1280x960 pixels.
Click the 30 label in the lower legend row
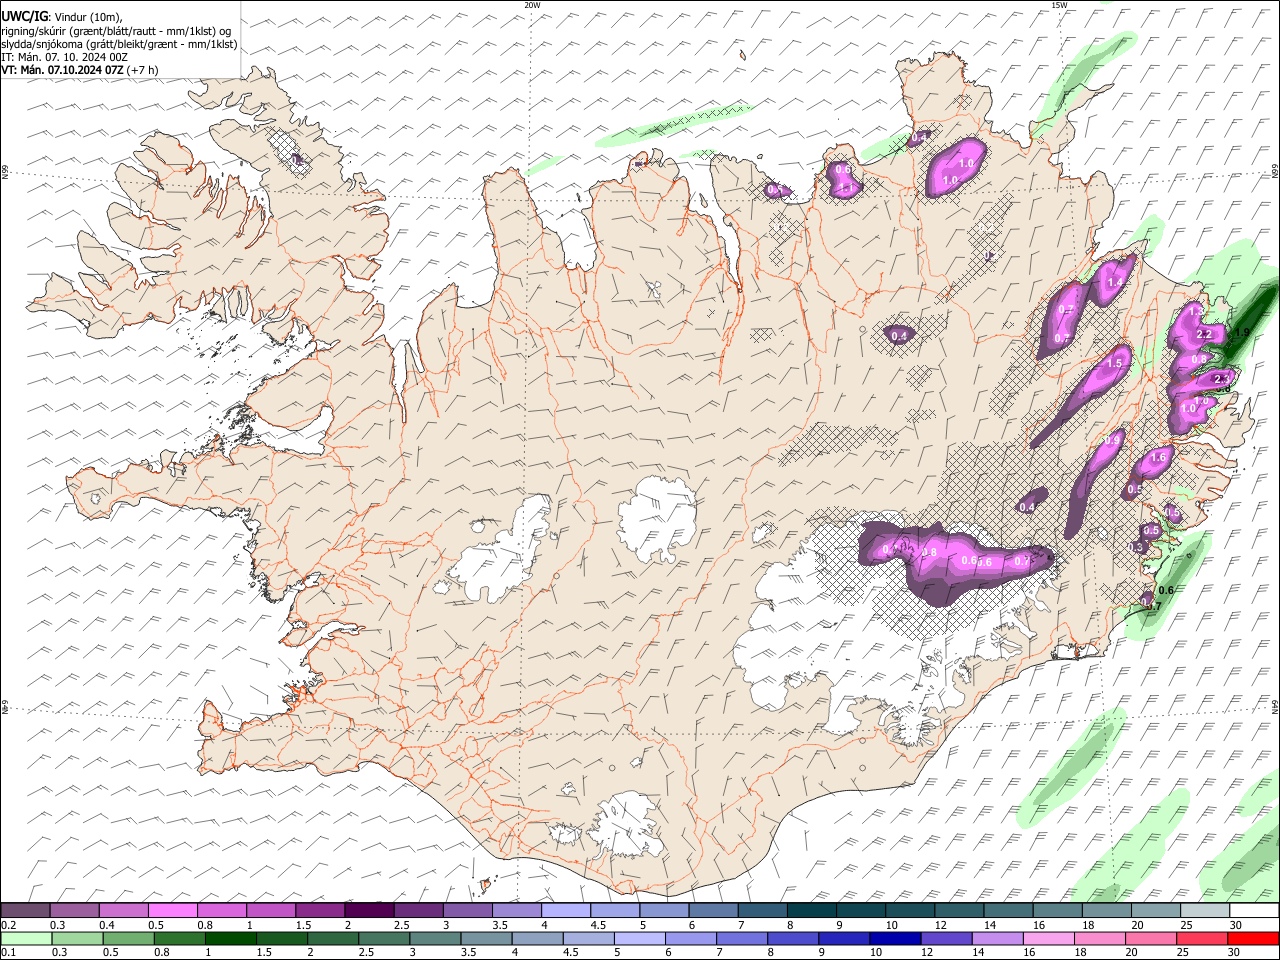point(1236,952)
